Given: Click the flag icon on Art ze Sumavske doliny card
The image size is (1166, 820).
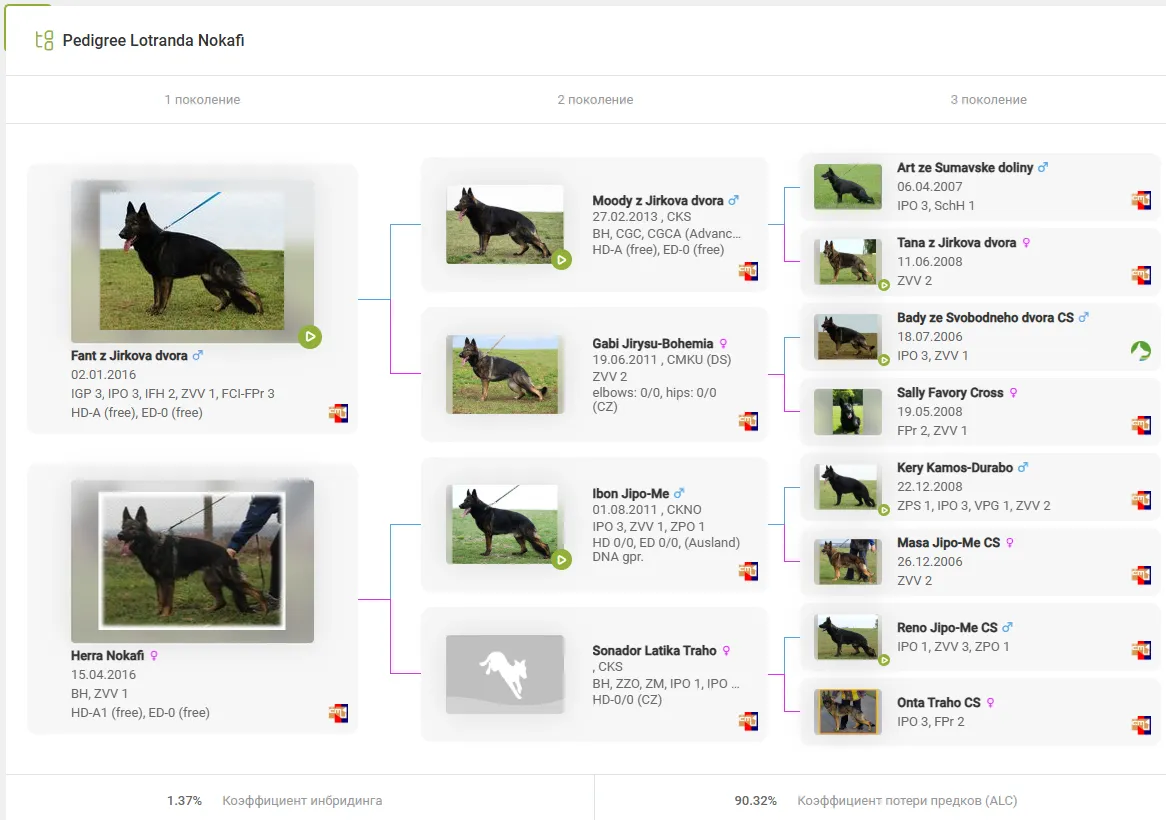Looking at the screenshot, I should click(x=1141, y=200).
